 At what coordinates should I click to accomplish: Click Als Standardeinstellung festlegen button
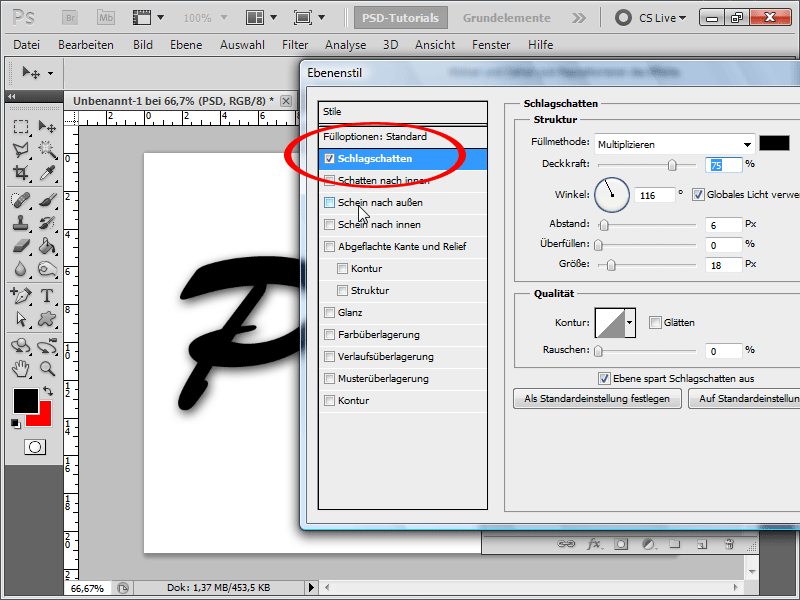point(597,398)
